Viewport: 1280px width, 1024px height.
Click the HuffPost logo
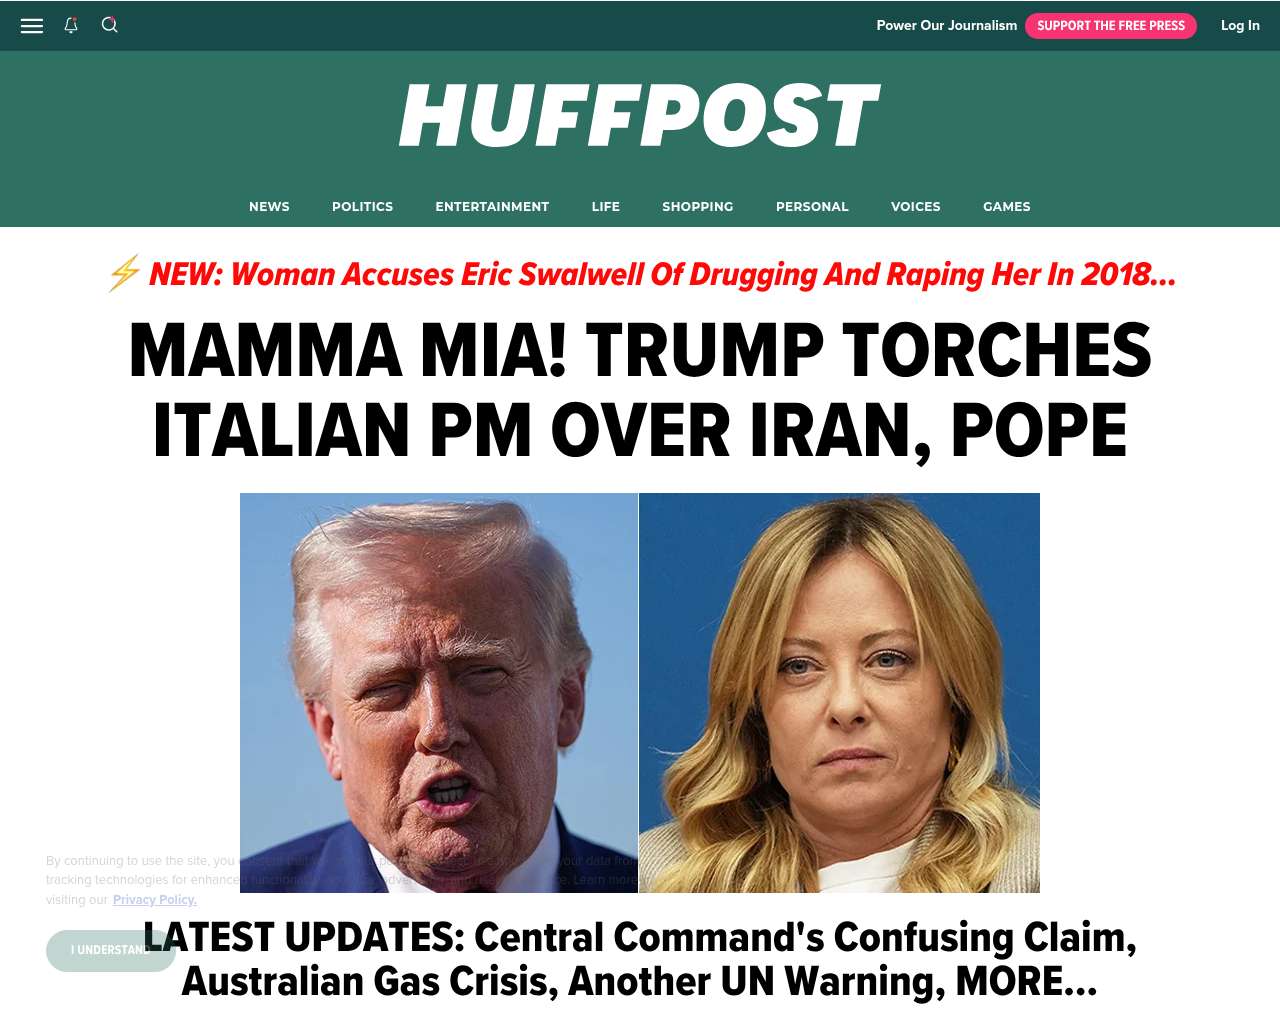coord(639,116)
